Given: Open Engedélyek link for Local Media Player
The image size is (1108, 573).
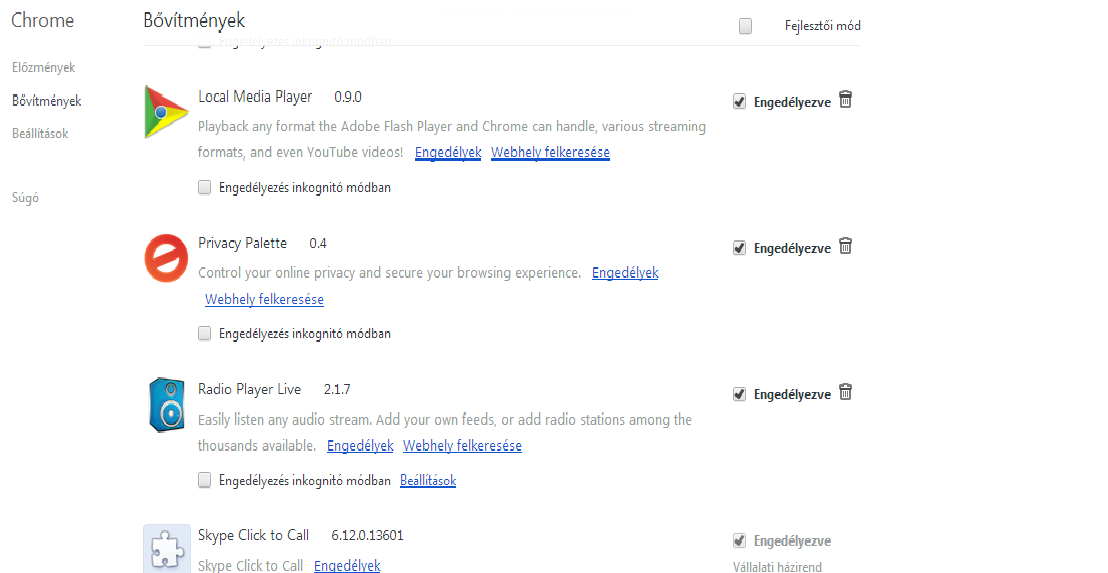Looking at the screenshot, I should (447, 153).
